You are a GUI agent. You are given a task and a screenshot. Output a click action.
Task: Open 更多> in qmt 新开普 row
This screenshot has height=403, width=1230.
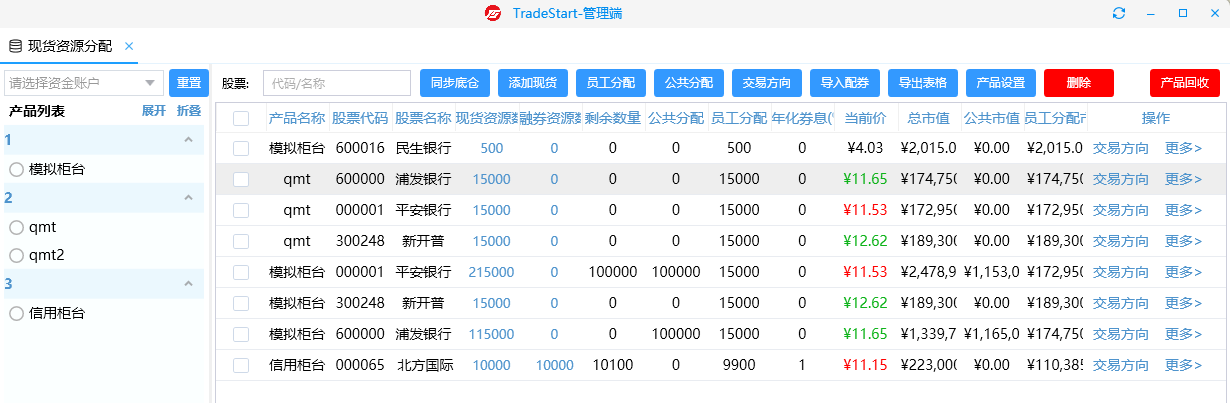pos(1183,241)
